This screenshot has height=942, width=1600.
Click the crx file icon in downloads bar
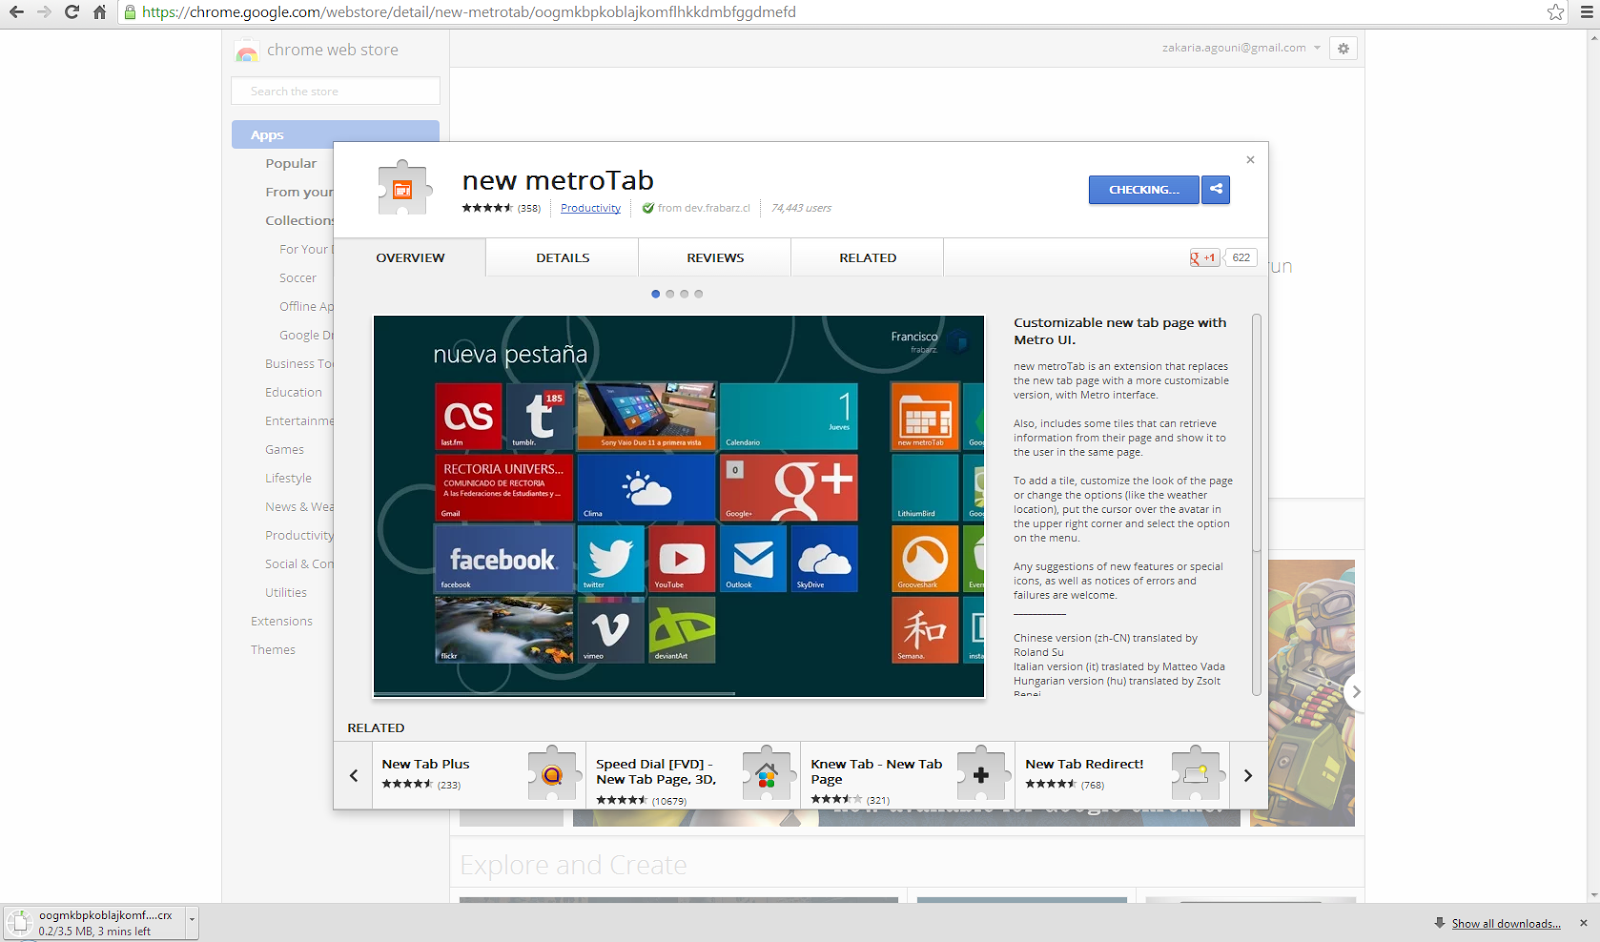click(x=20, y=923)
